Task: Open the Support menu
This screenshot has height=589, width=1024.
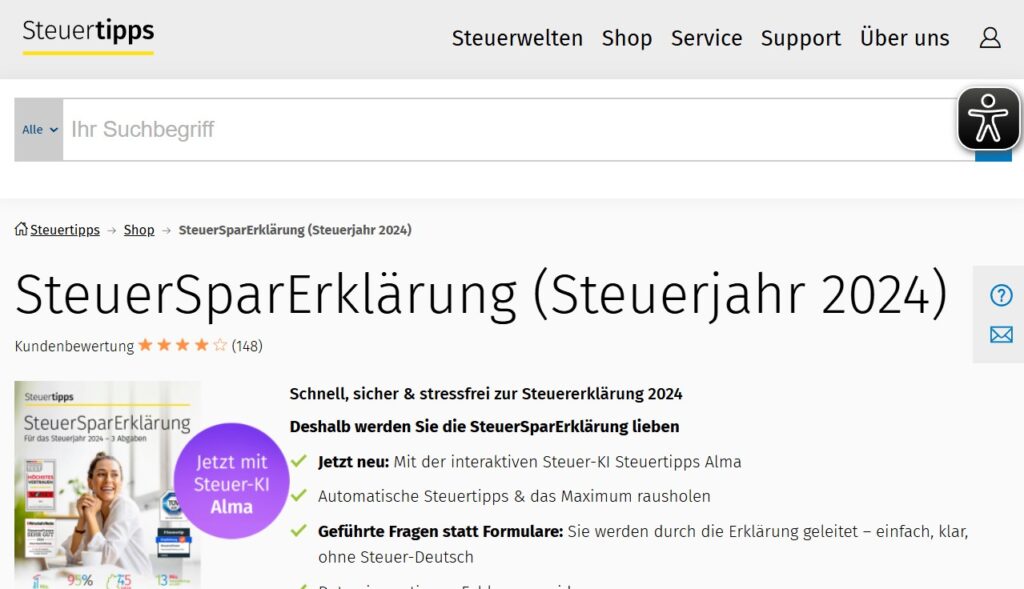Action: pyautogui.click(x=800, y=38)
